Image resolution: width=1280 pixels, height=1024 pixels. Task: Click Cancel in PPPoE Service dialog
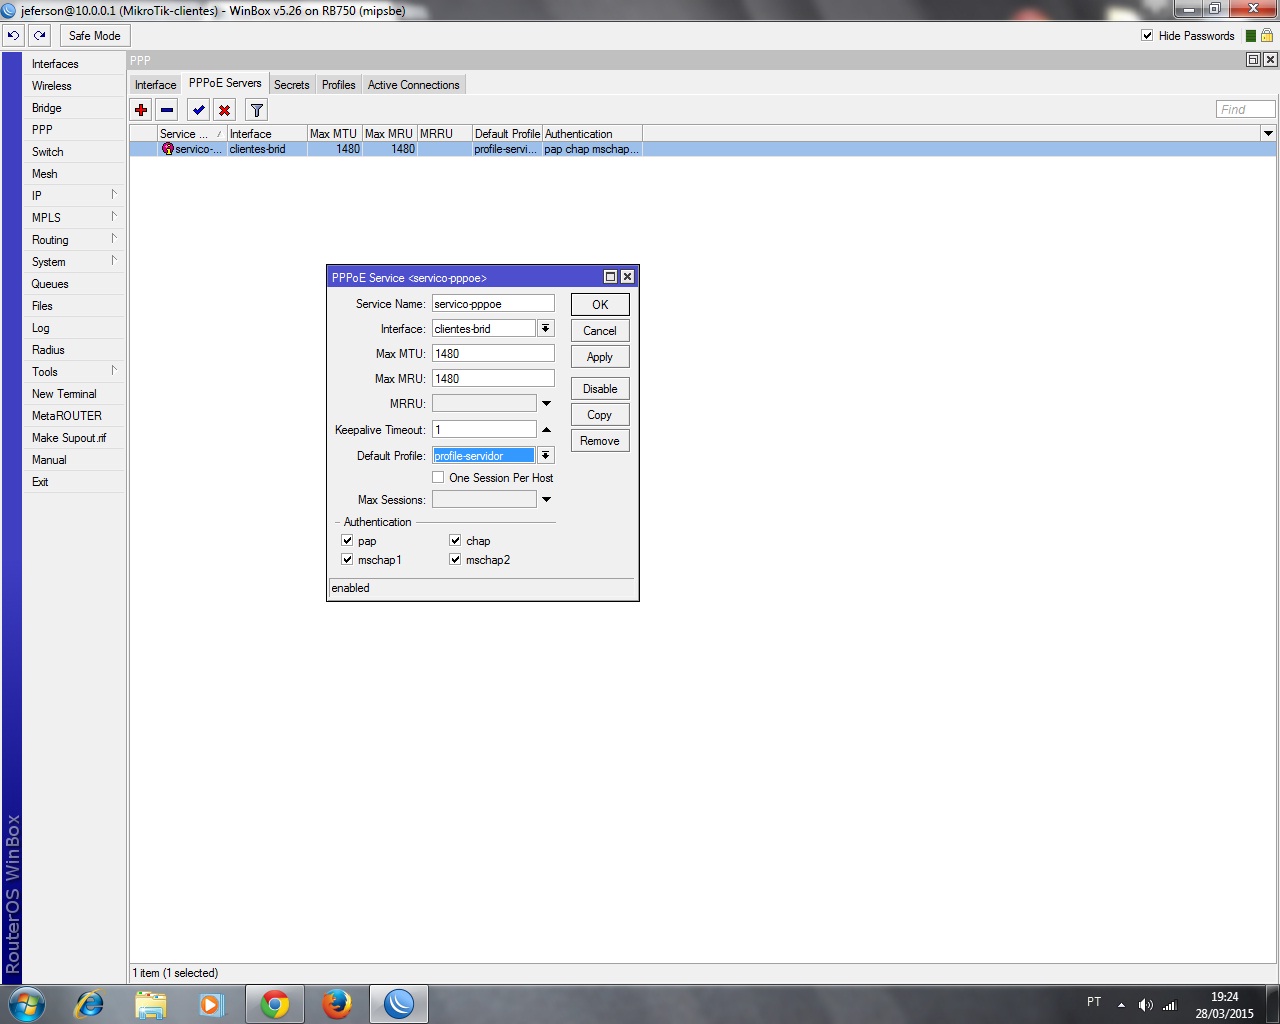600,330
